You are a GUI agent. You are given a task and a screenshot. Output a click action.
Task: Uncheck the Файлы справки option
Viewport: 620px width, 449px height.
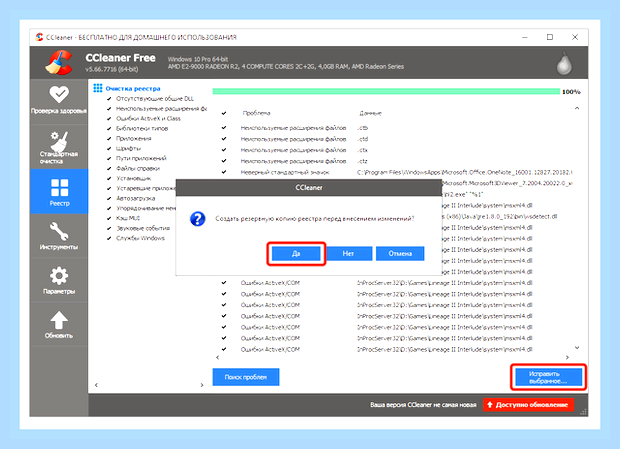click(x=109, y=168)
